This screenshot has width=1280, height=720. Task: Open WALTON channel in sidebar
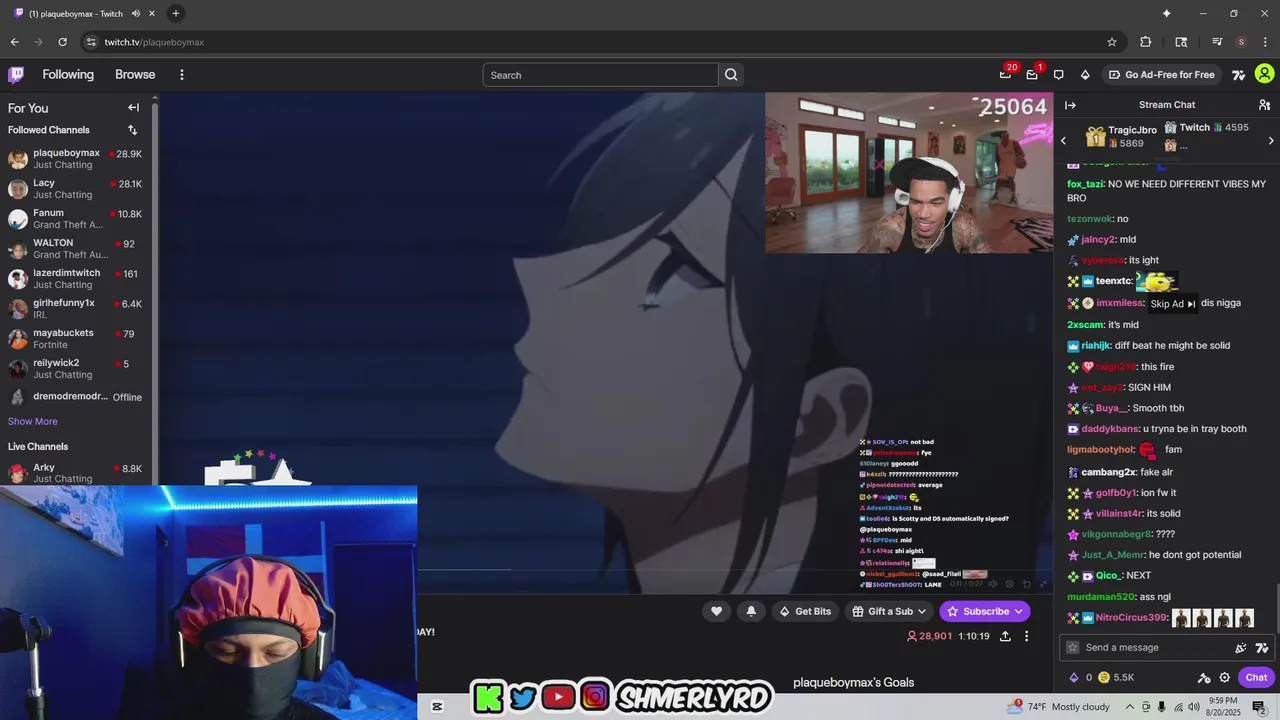[x=76, y=249]
